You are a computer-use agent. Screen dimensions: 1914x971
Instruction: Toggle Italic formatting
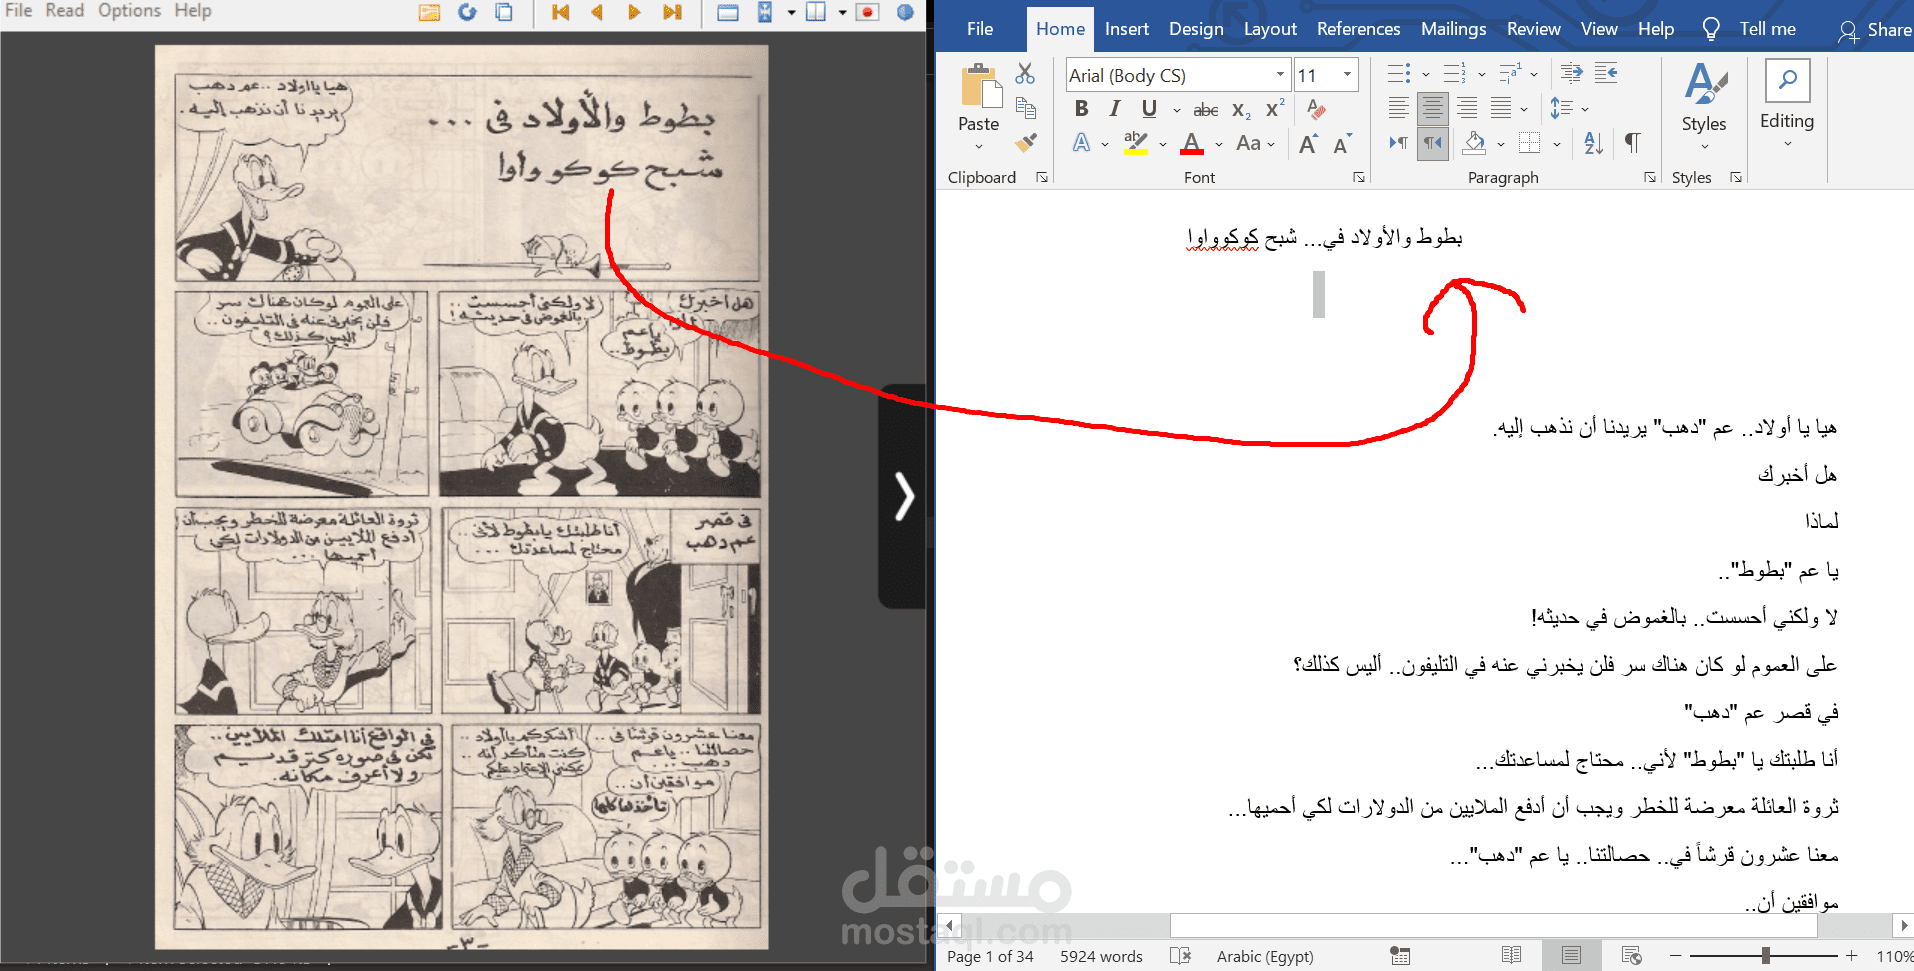1115,108
